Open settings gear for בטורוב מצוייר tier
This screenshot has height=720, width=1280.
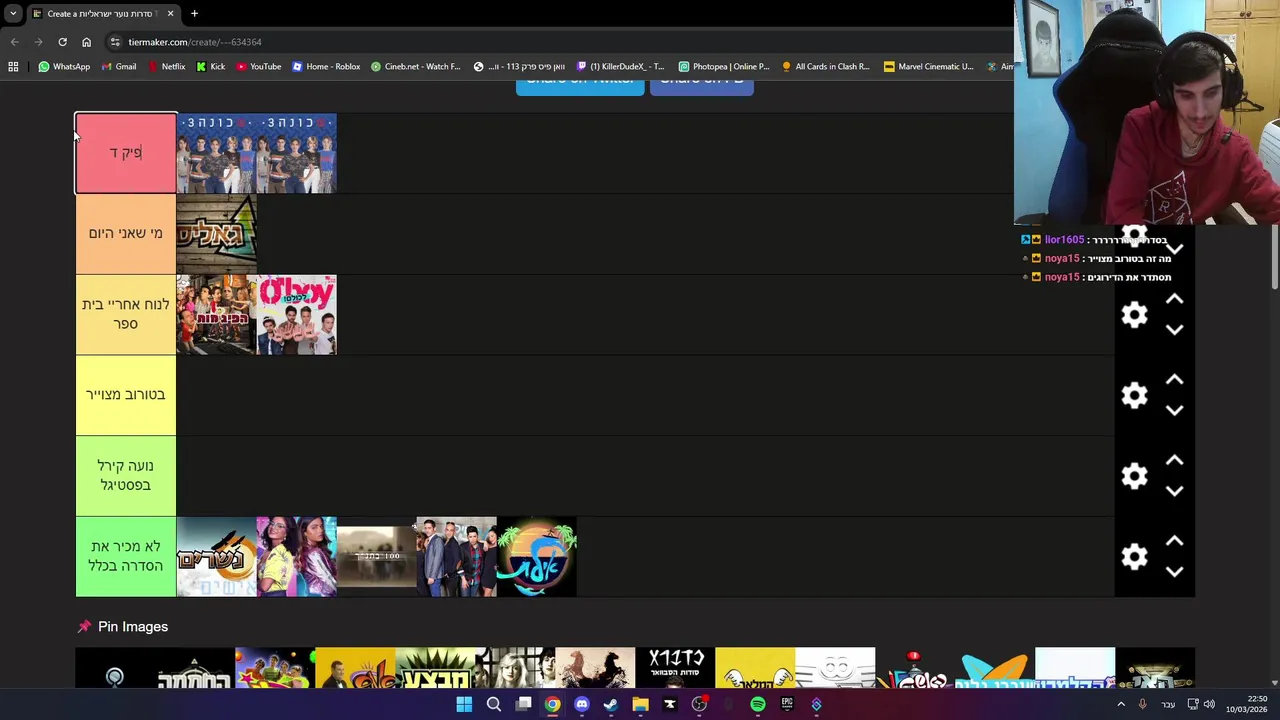[x=1134, y=395]
